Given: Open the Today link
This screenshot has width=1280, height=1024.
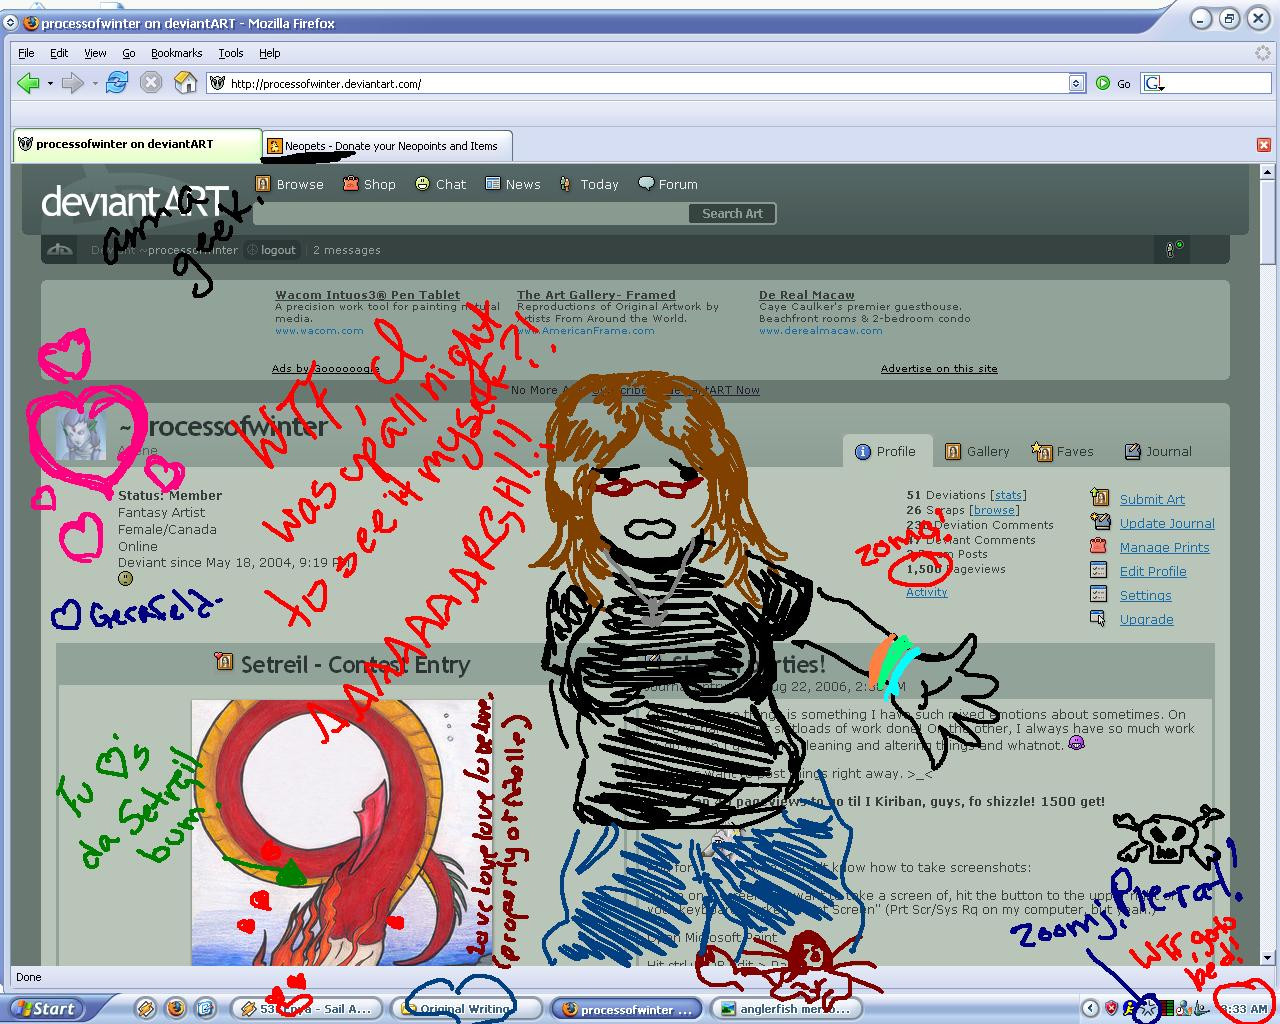Looking at the screenshot, I should point(589,184).
